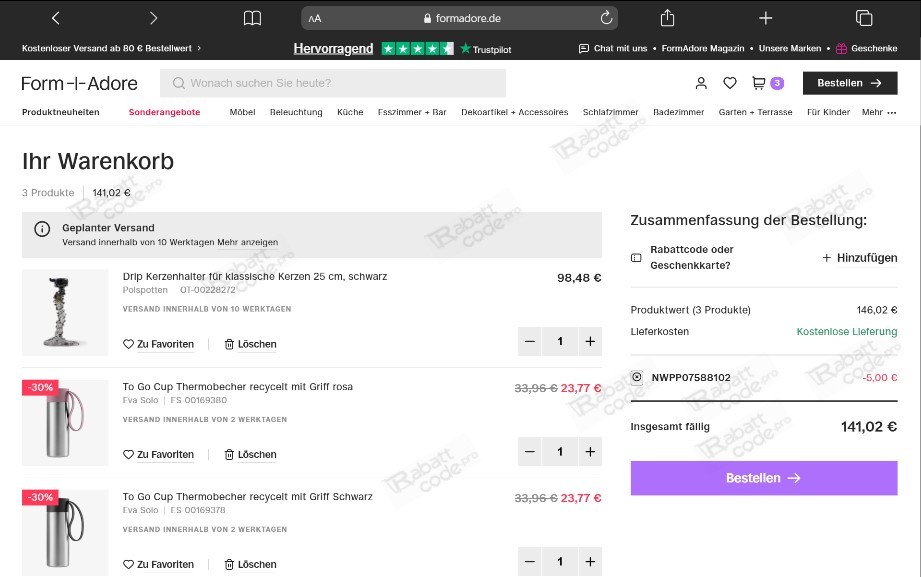Open 'To Go Cup Thermobecher ... rosa' title

(x=237, y=387)
